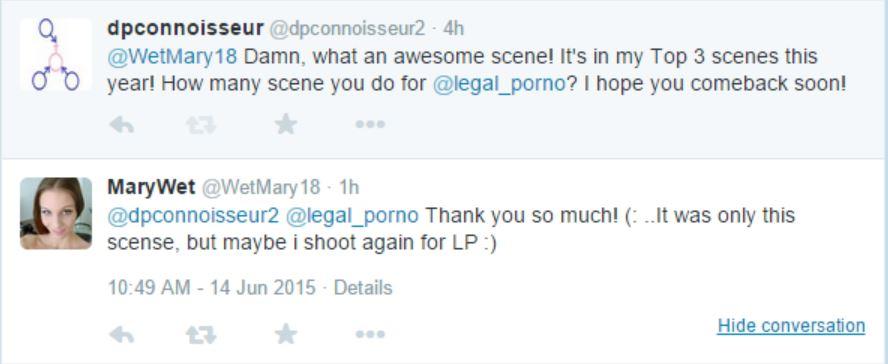Open dpconnoisseur profile picture

click(56, 54)
